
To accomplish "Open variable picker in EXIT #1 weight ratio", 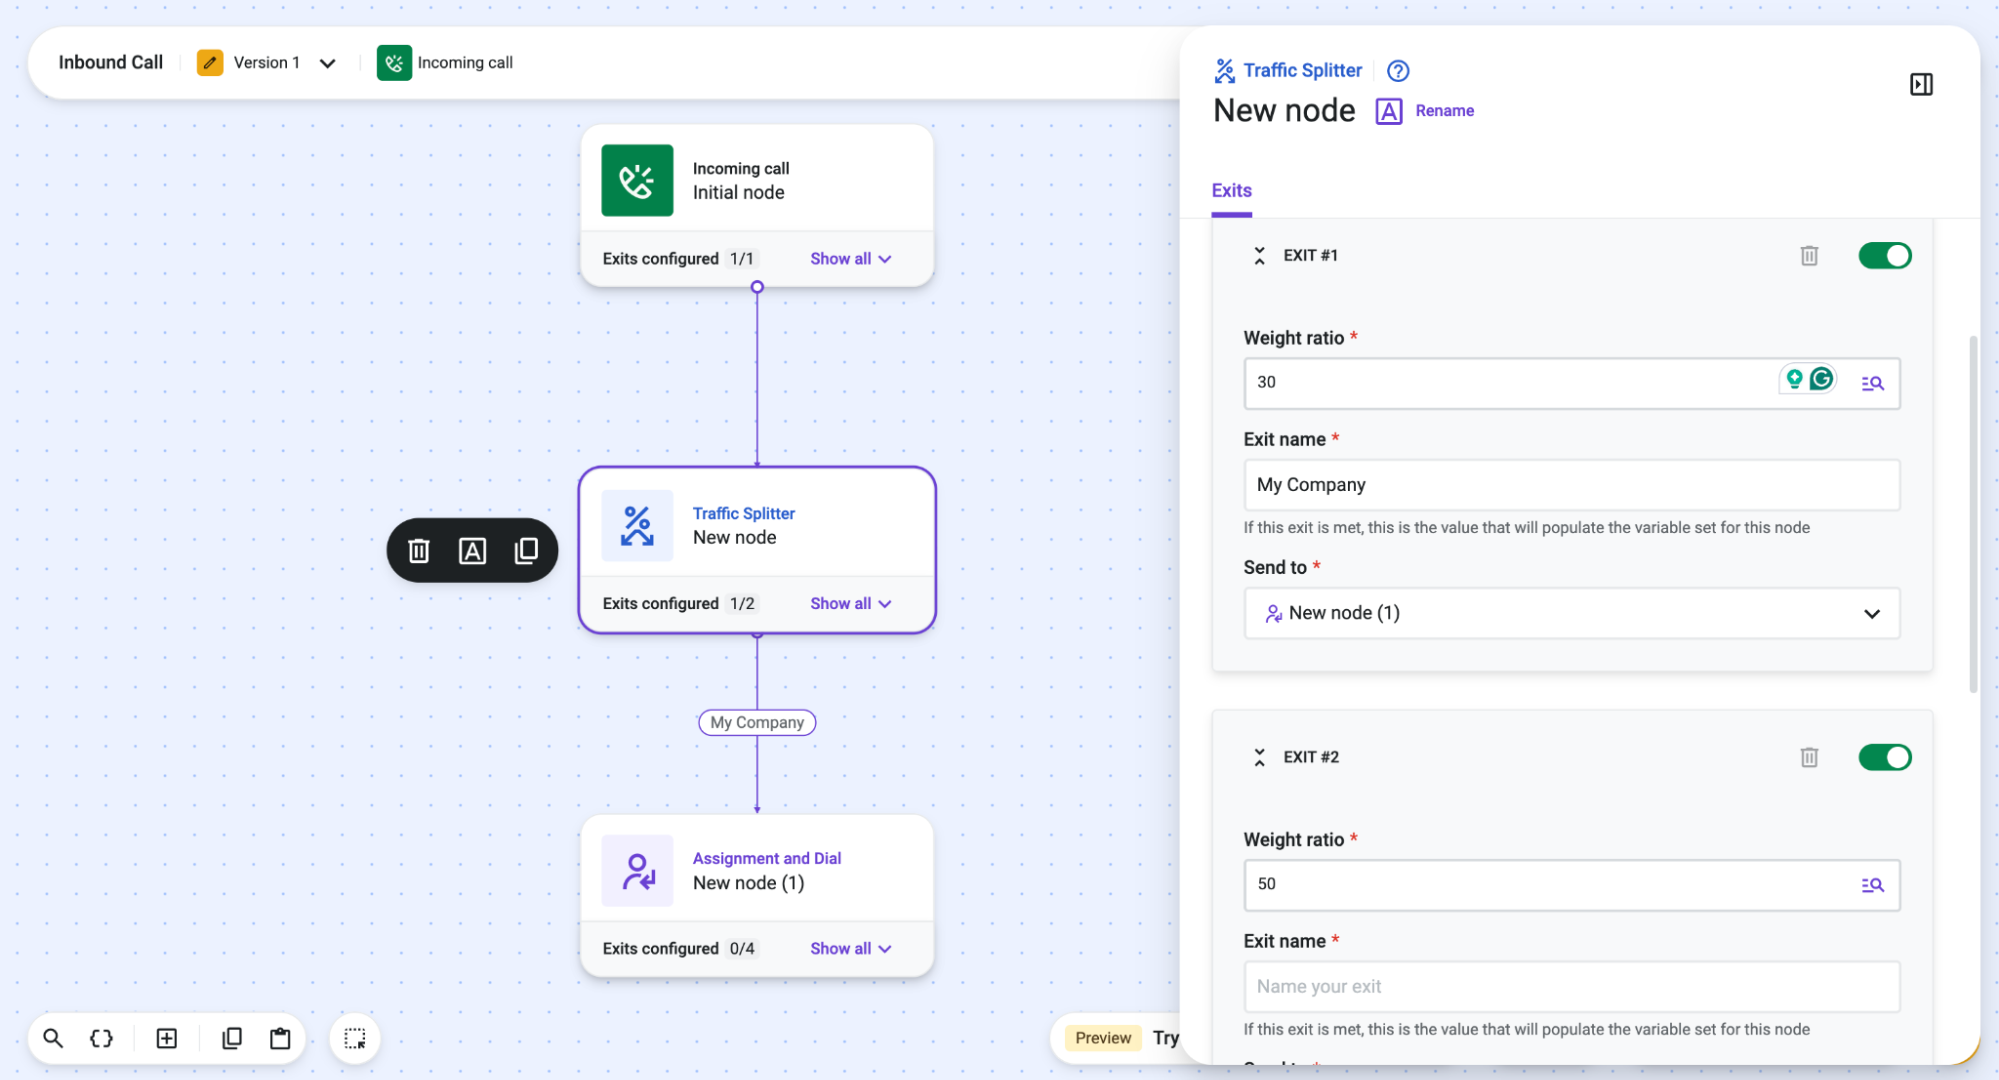I will point(1872,383).
